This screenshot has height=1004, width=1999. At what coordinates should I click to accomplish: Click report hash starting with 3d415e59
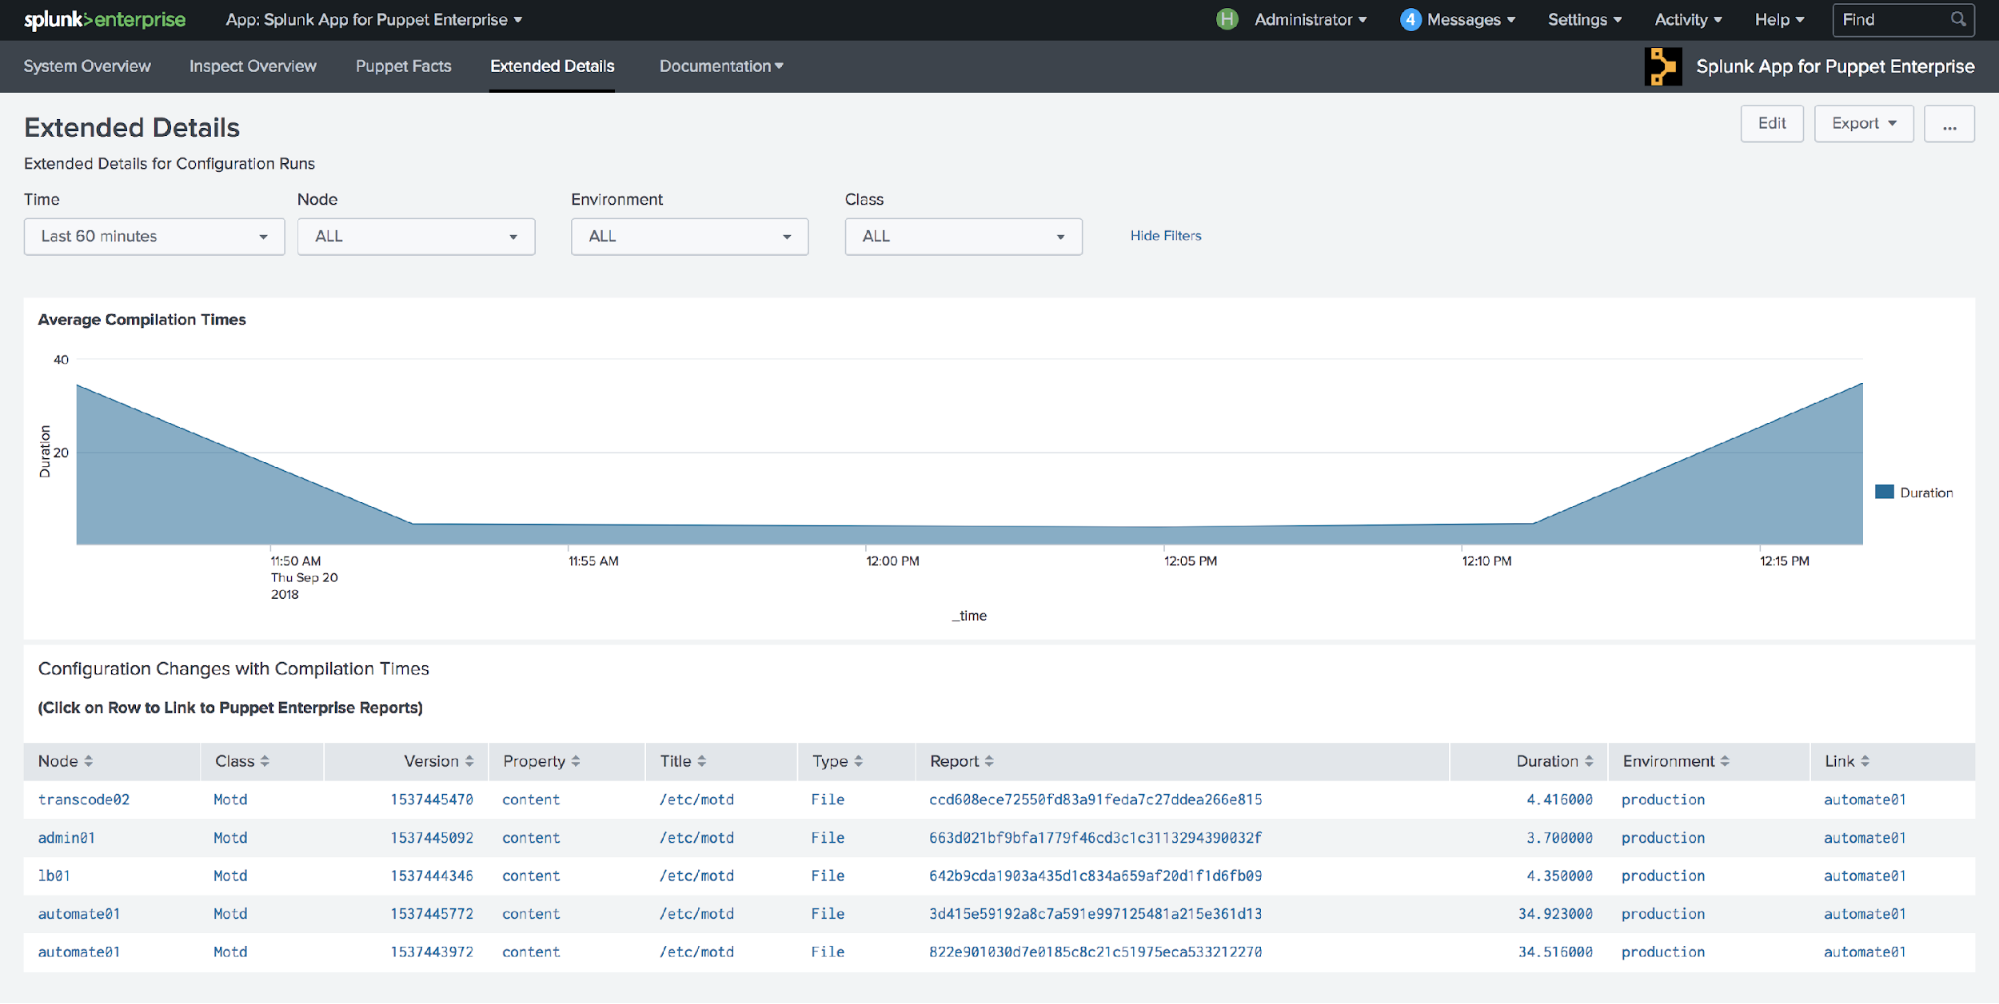[x=1095, y=914]
